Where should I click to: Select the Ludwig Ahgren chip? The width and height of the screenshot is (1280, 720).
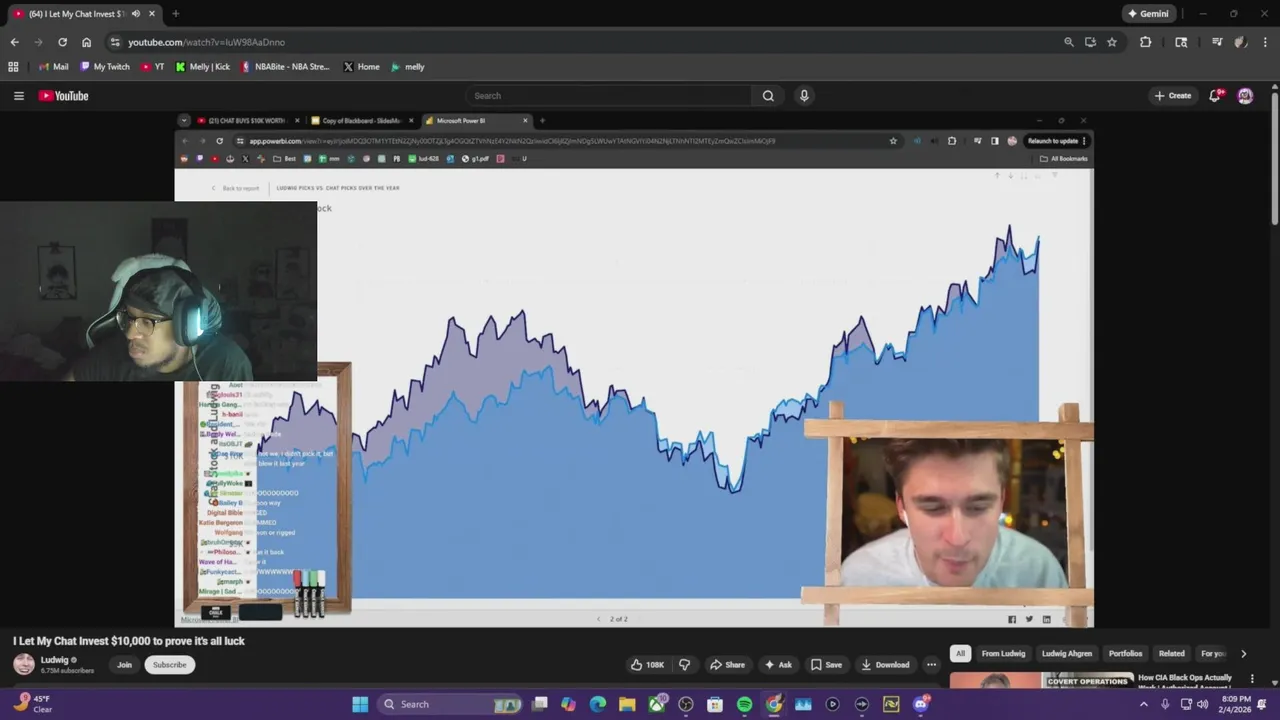1067,654
